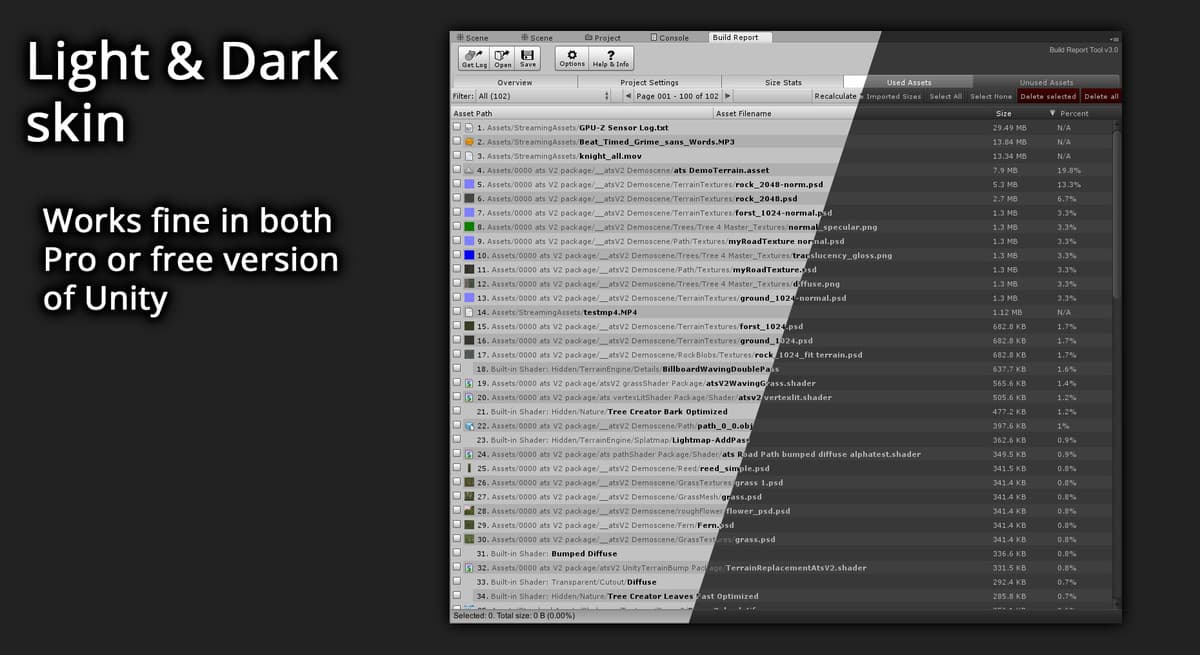Open the panel menu in top-right corner
The image size is (1200, 655).
[x=1114, y=38]
